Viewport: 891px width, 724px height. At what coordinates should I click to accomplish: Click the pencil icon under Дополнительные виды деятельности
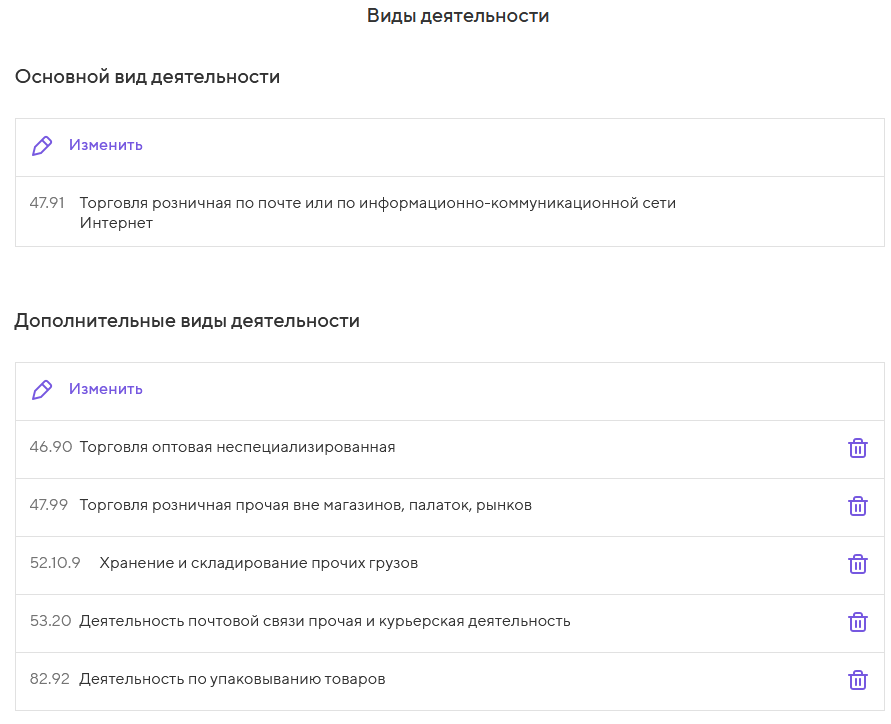pyautogui.click(x=42, y=390)
